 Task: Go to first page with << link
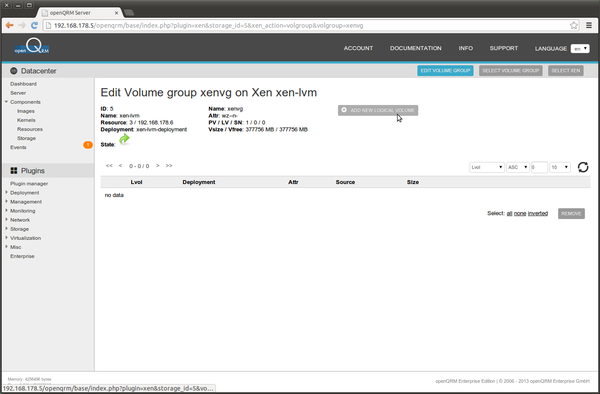pos(109,166)
